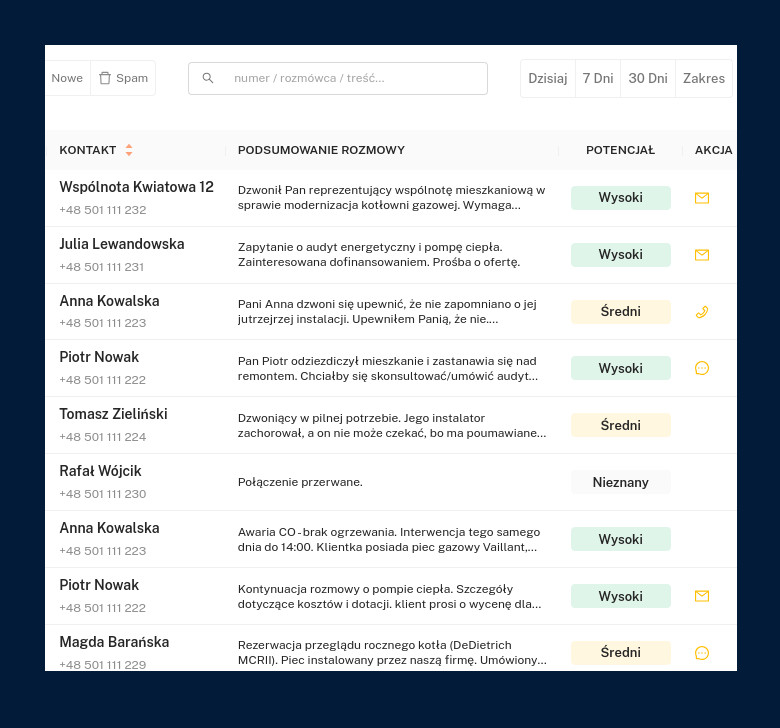Open Rafał Wójcik contact row
The image size is (780, 728).
pos(100,471)
